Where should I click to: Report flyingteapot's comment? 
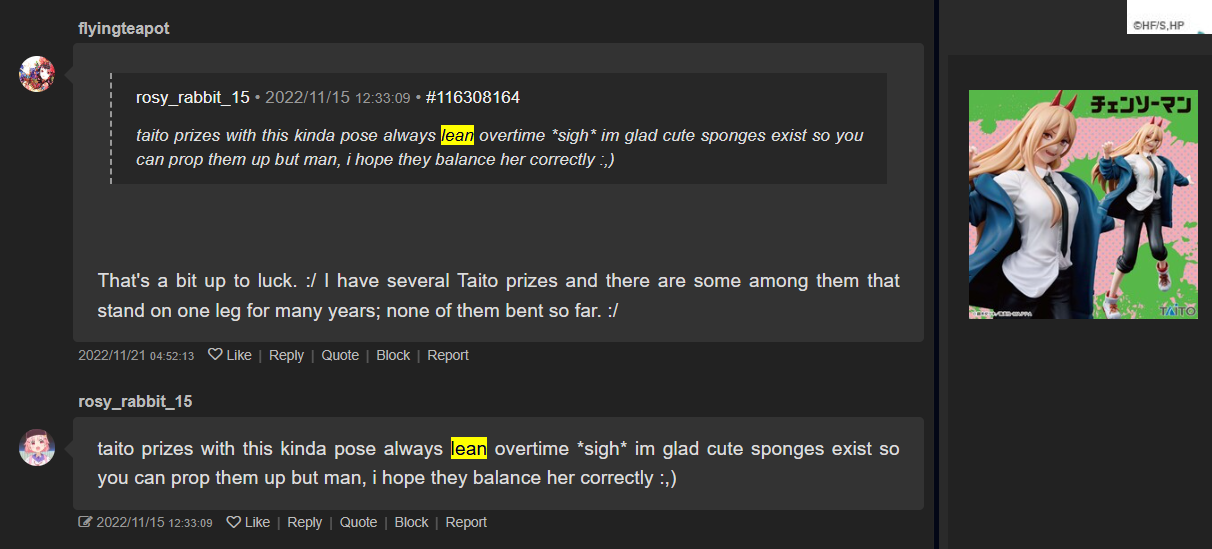tap(448, 355)
